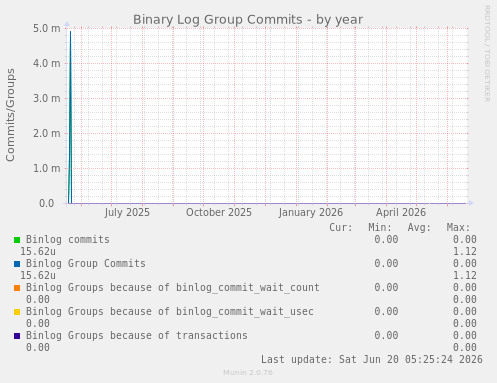This screenshot has width=497, height=383.
Task: Click the '4.0 m' y-axis value
Action: 47,63
